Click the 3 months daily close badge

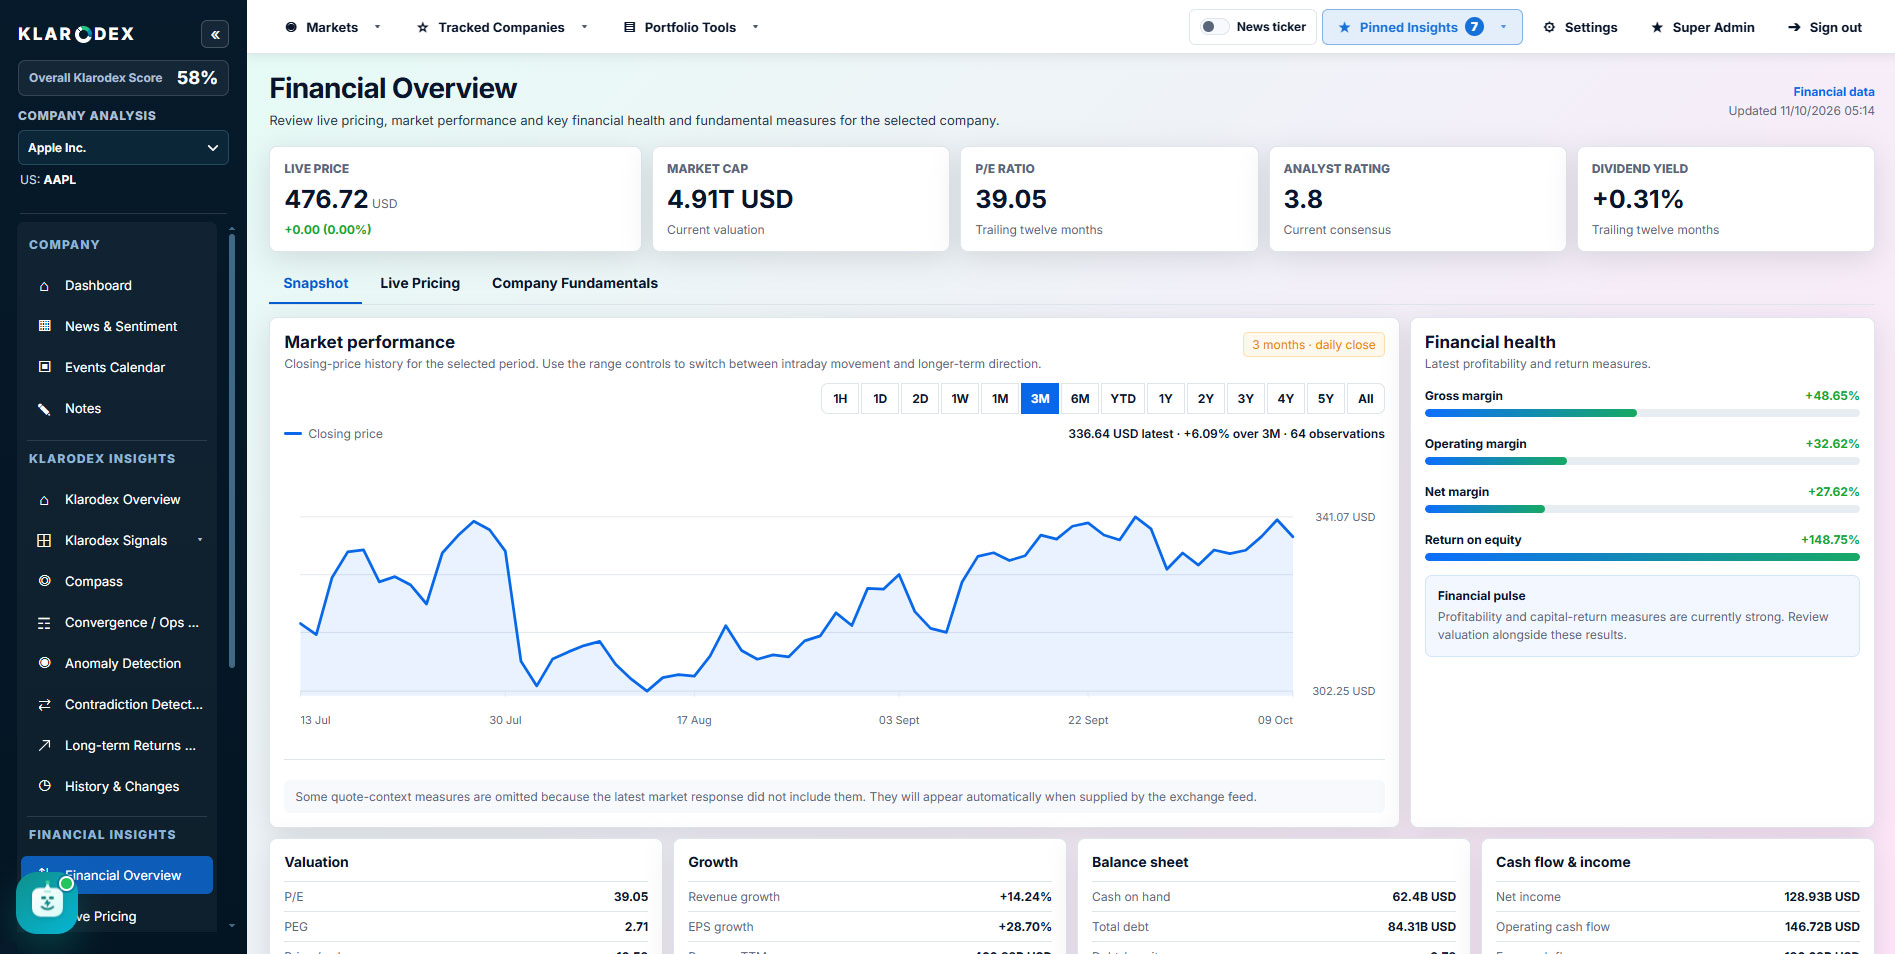[x=1313, y=345]
